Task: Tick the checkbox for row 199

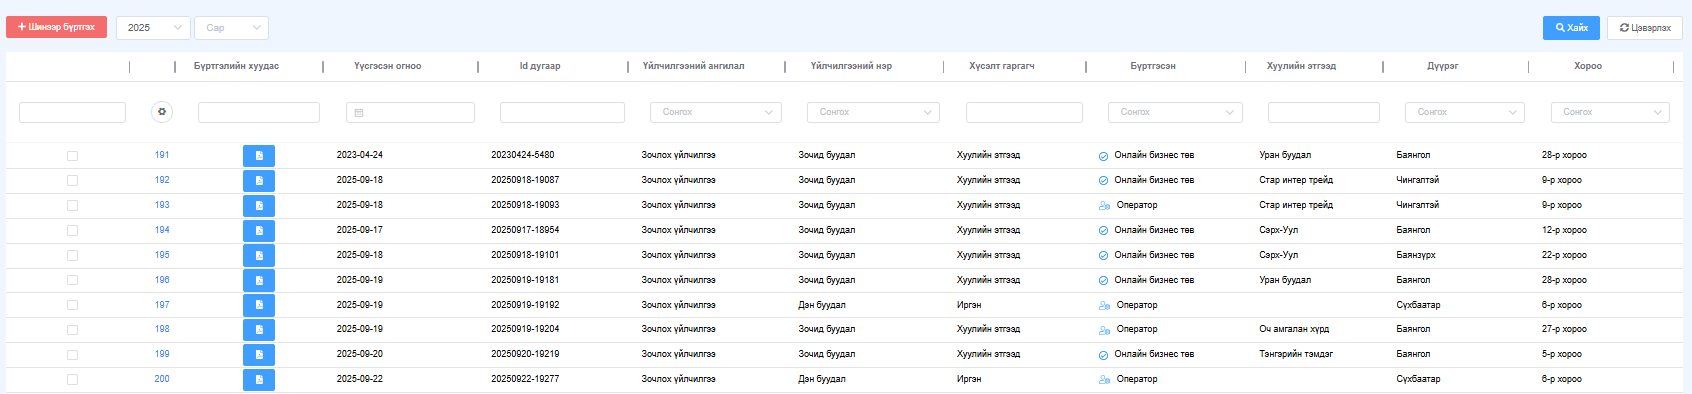Action: tap(72, 355)
